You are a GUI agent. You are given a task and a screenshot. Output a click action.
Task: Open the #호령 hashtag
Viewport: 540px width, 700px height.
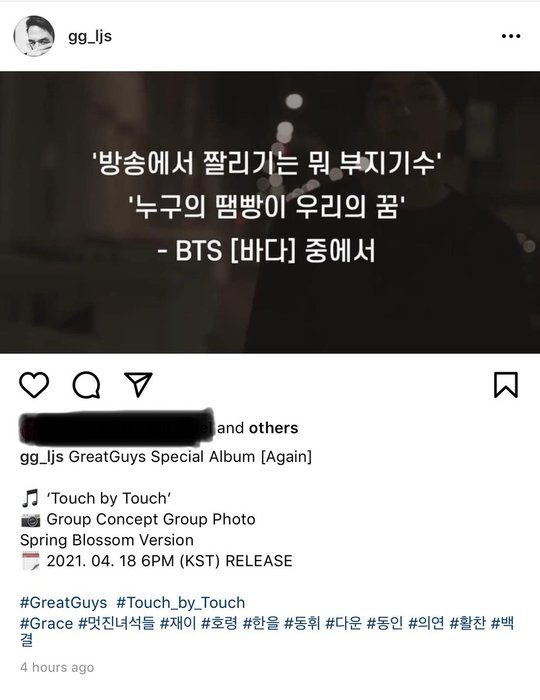coord(219,623)
